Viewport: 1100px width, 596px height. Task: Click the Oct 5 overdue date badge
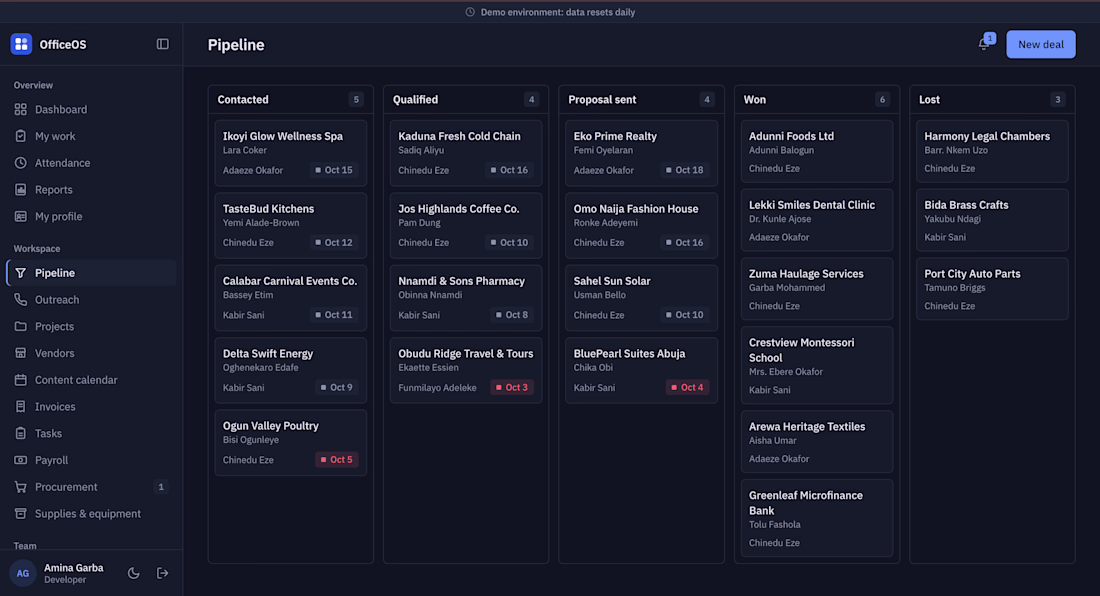(337, 459)
